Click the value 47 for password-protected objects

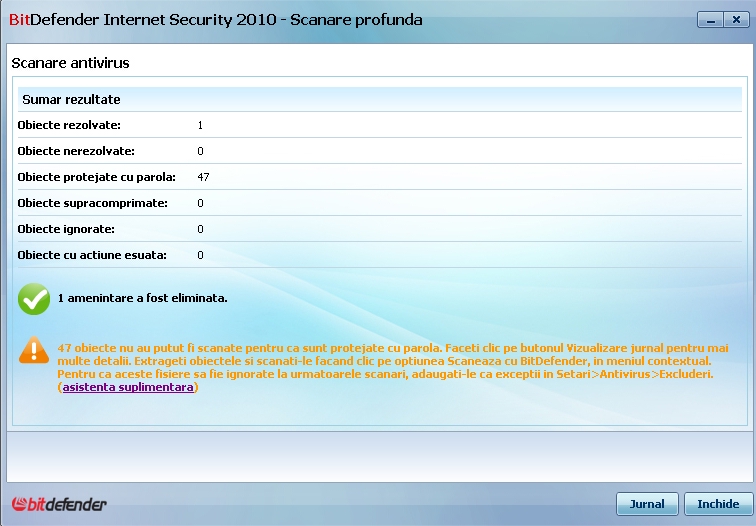(203, 177)
